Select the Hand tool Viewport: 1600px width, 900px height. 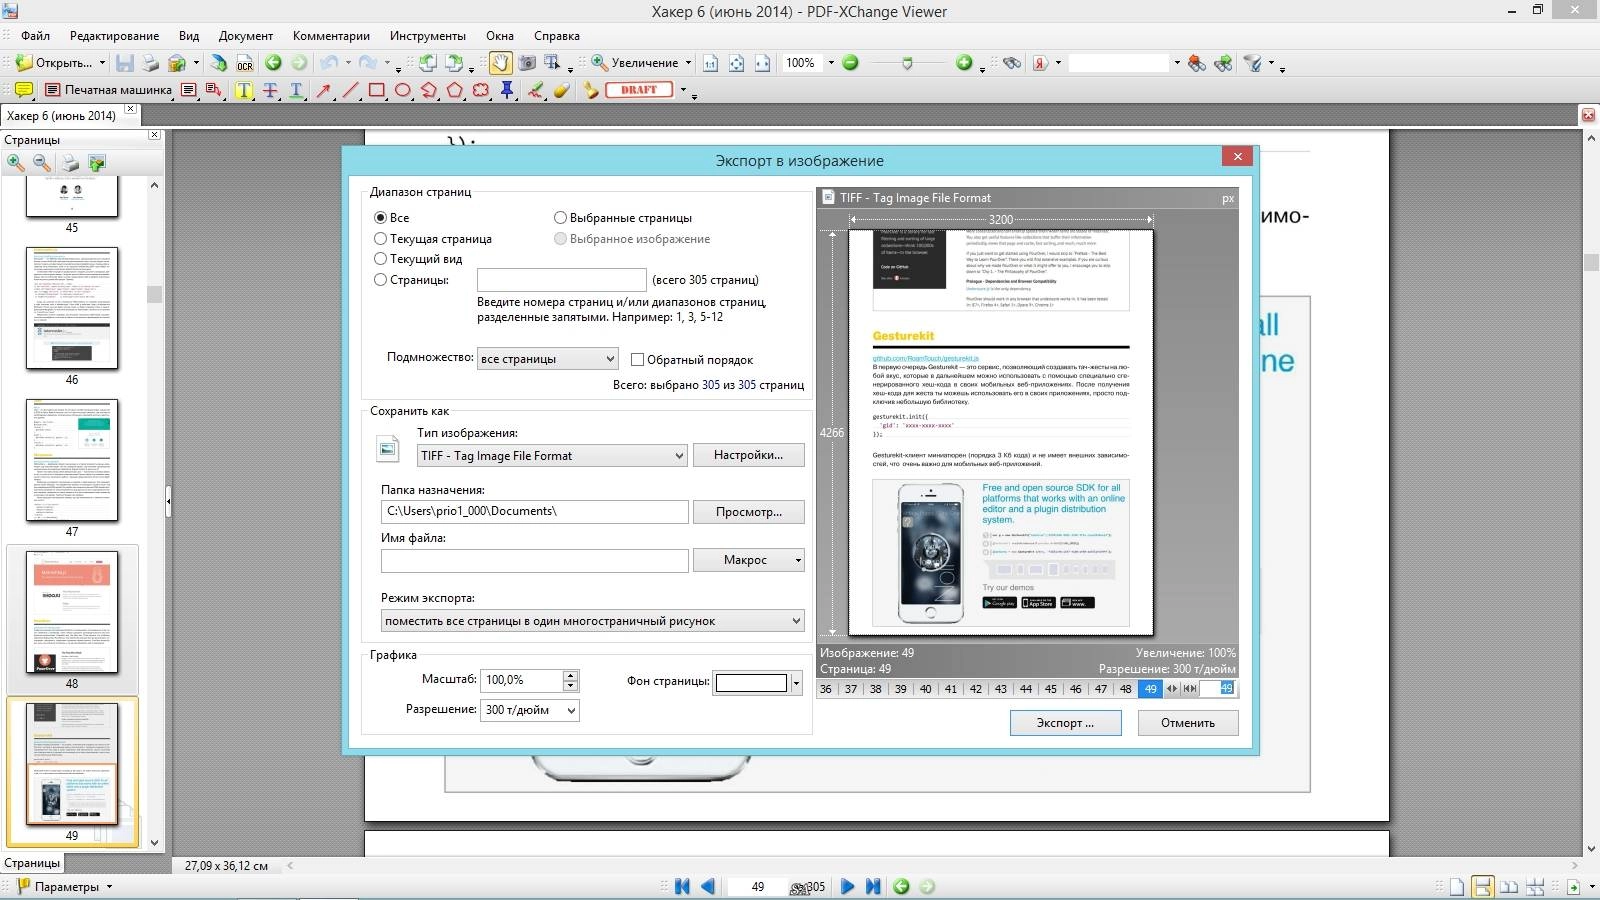(500, 63)
